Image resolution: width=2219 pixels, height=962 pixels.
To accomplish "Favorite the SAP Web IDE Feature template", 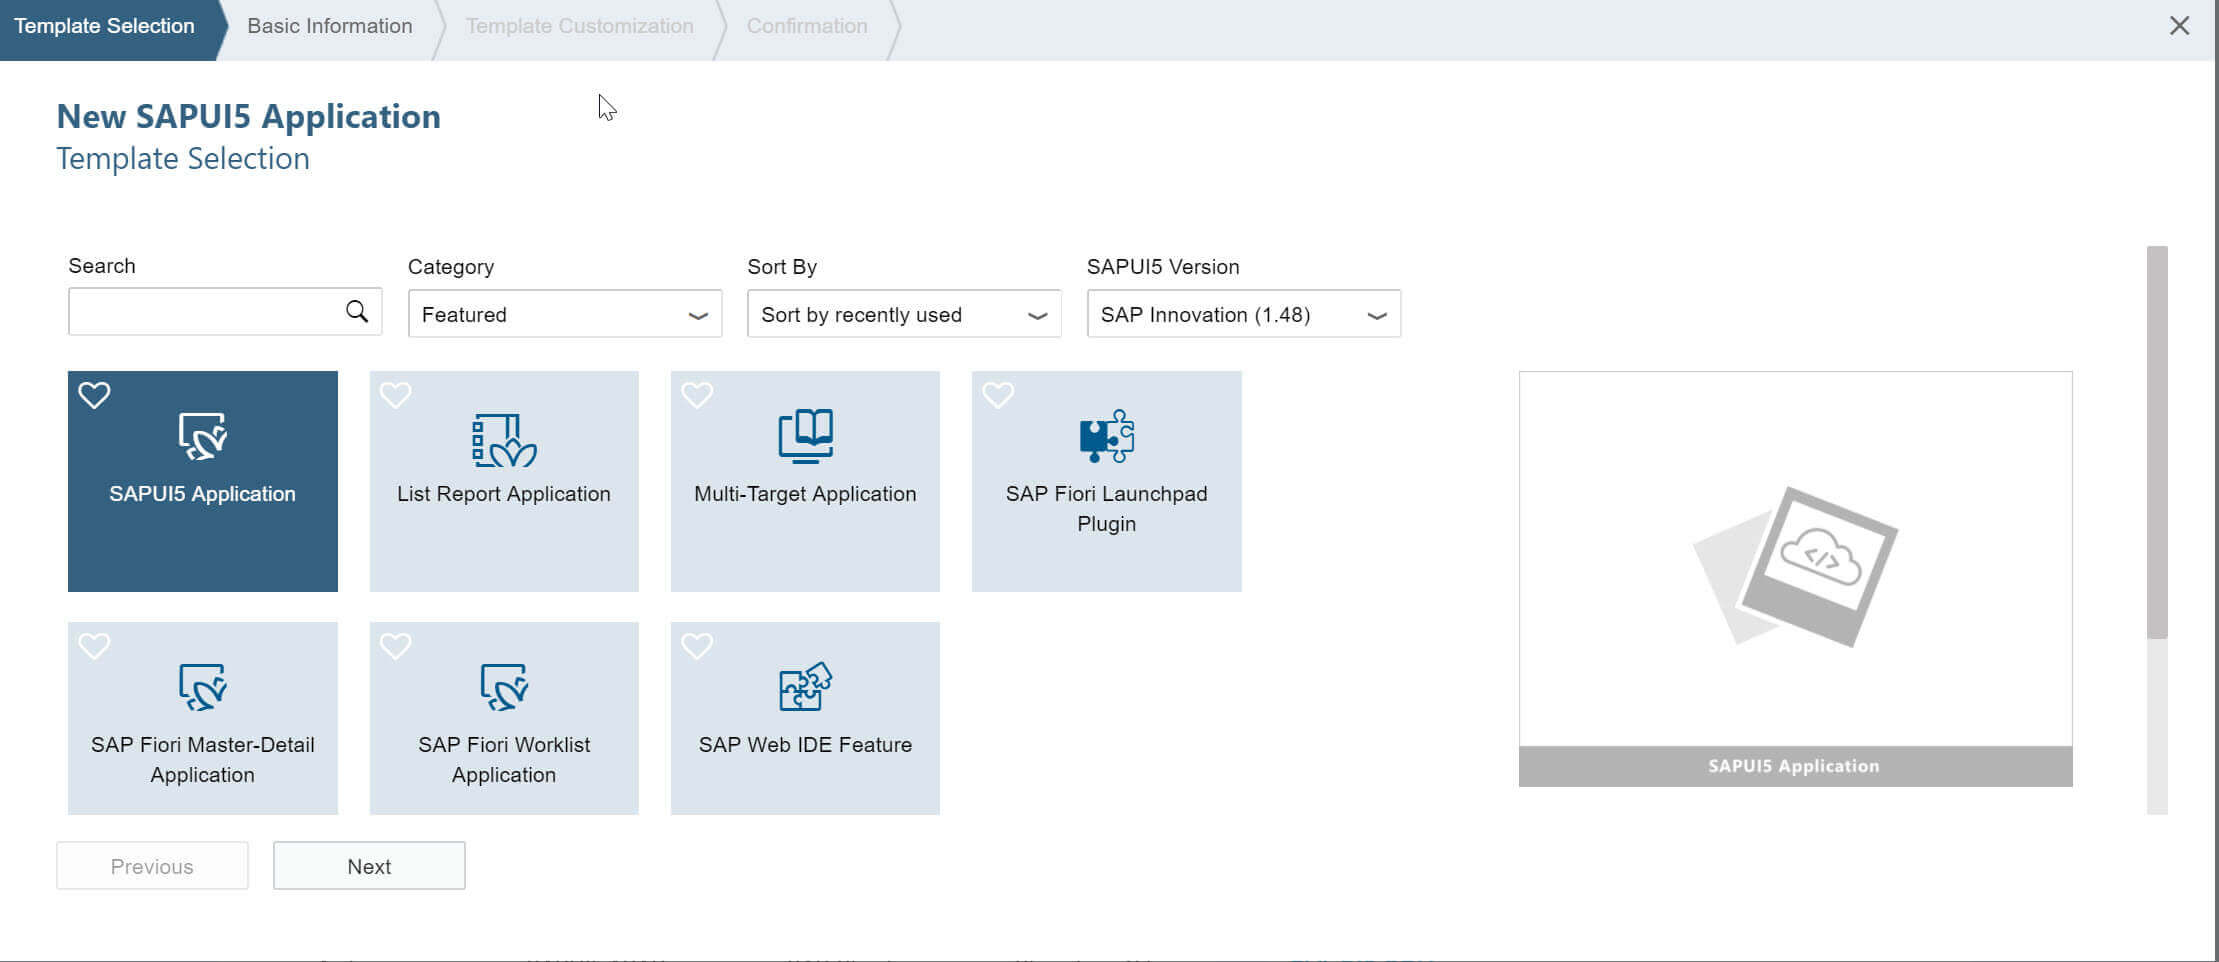I will pos(697,646).
